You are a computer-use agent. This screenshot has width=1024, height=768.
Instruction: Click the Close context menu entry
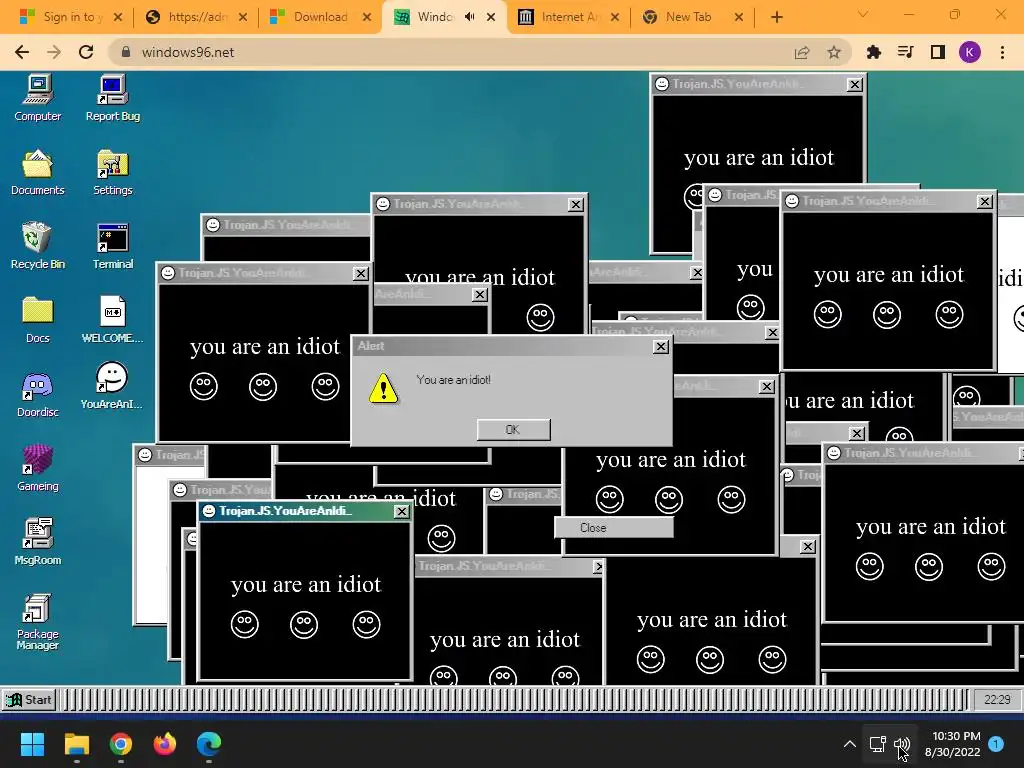(613, 528)
